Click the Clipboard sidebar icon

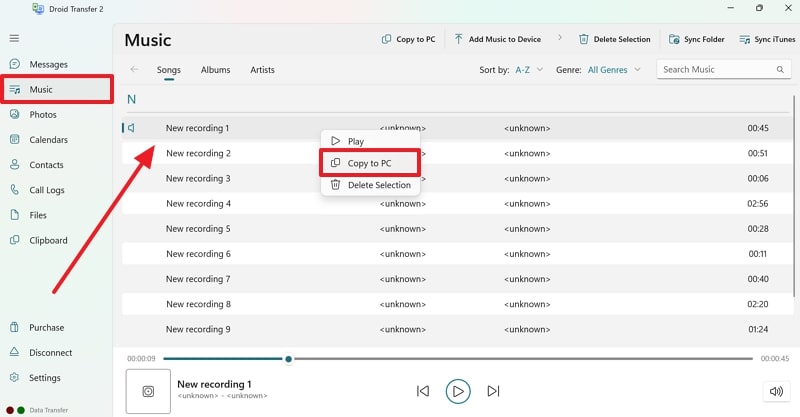[15, 239]
